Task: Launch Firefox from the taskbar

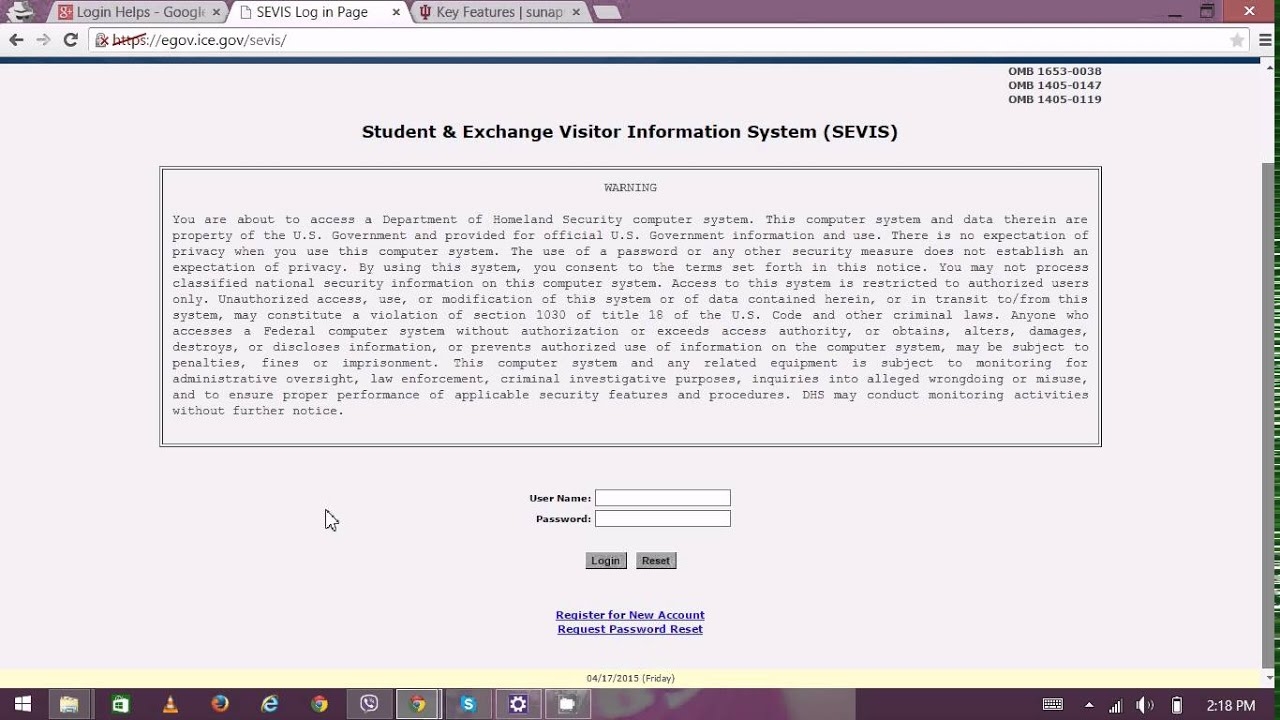Action: coord(220,704)
